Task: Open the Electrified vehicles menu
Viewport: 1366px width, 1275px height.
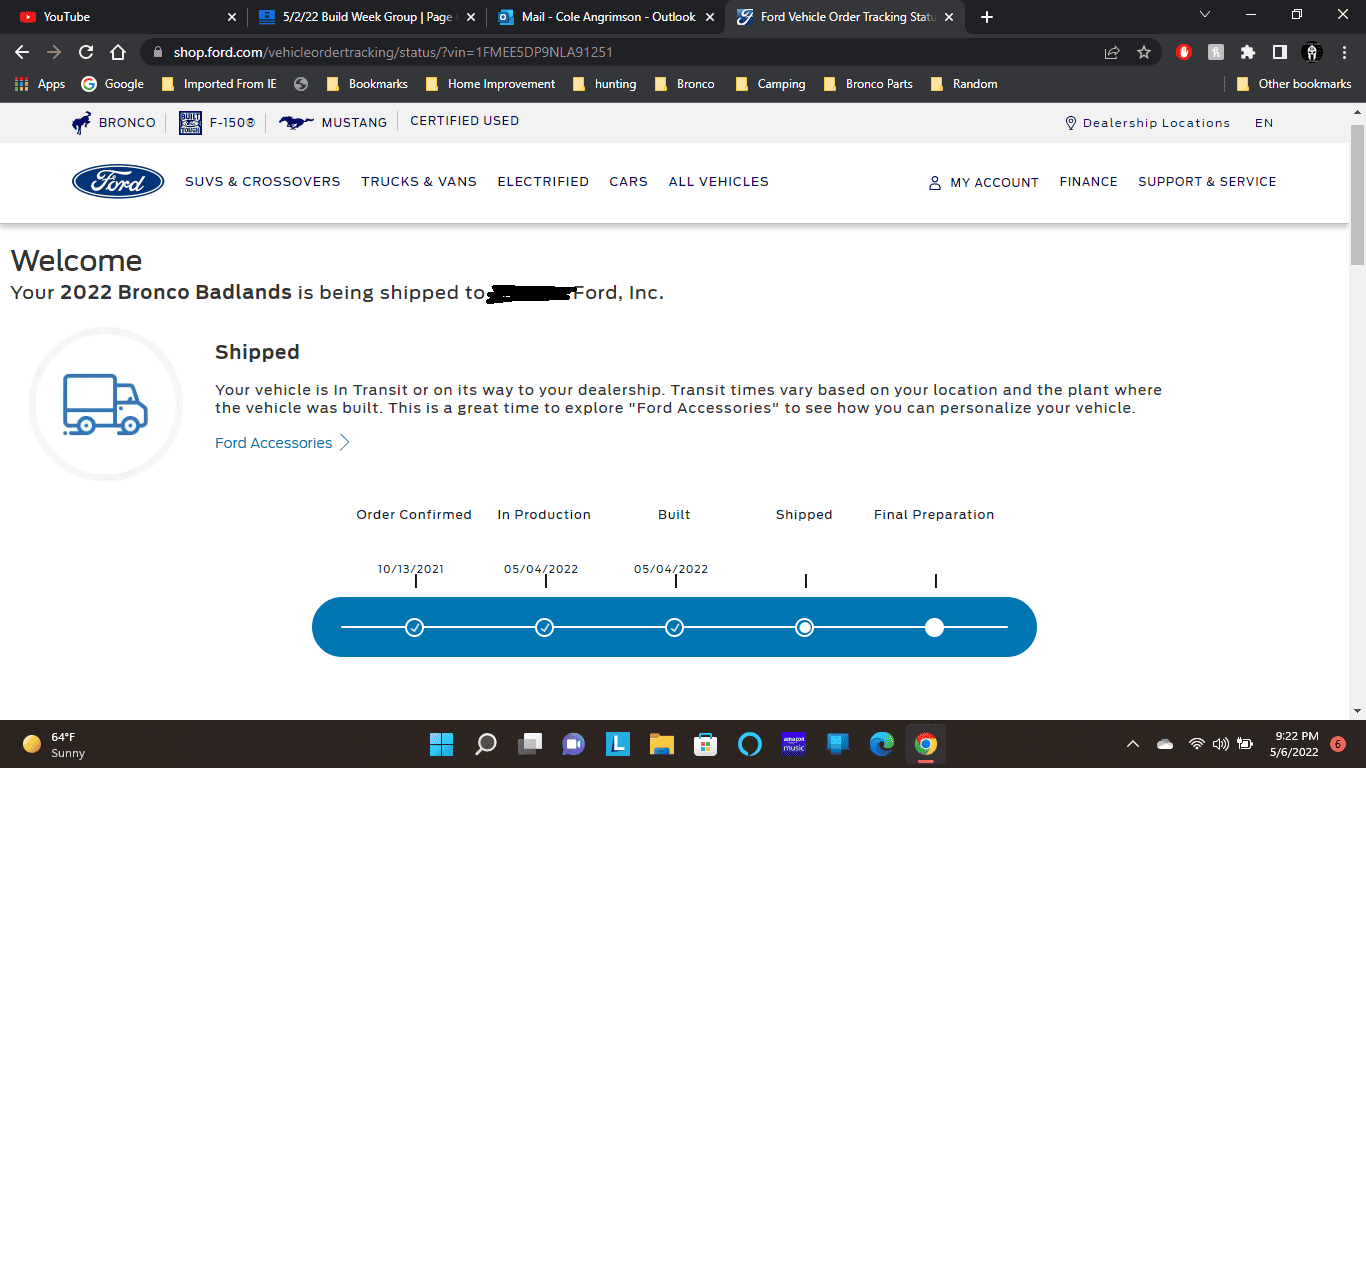Action: click(543, 182)
